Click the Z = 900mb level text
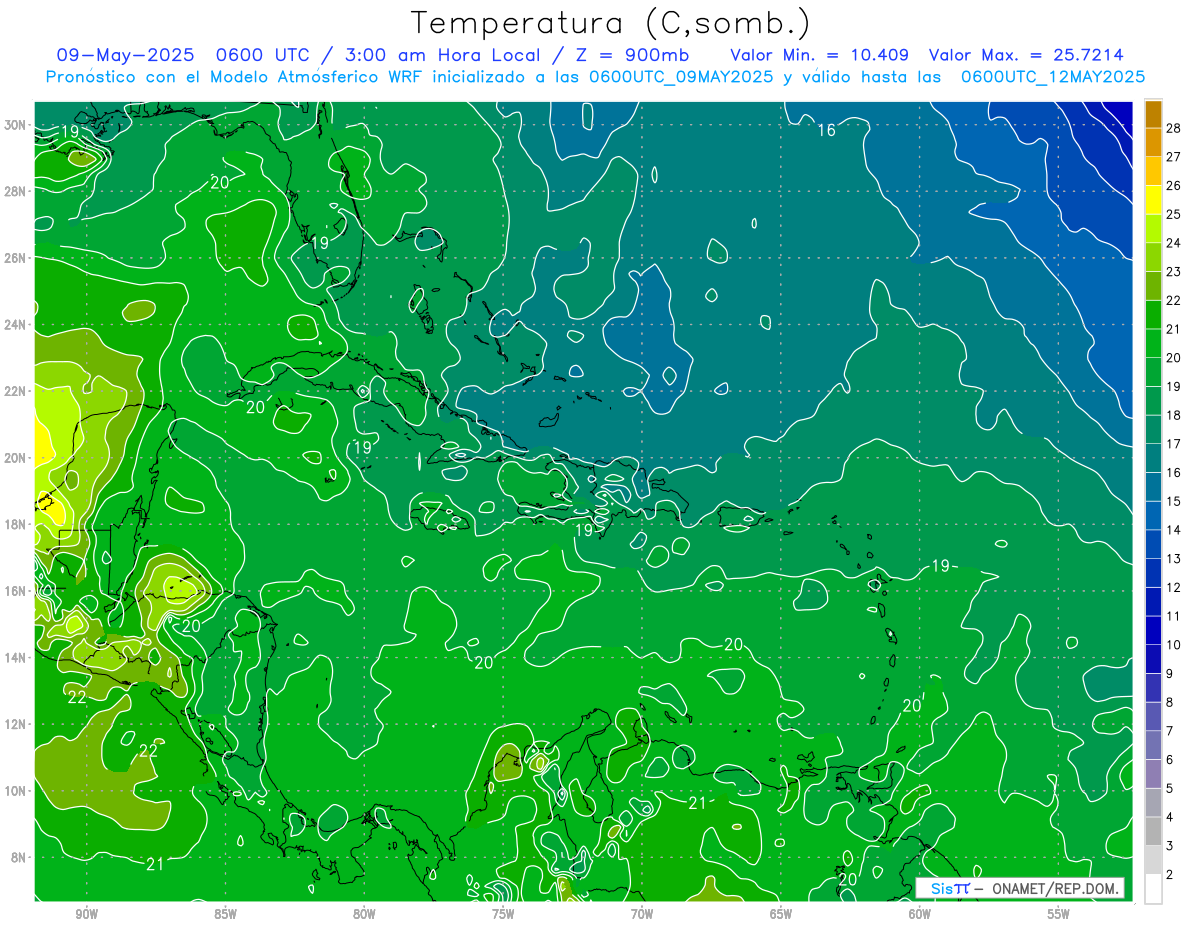The image size is (1200, 927). pos(632,55)
